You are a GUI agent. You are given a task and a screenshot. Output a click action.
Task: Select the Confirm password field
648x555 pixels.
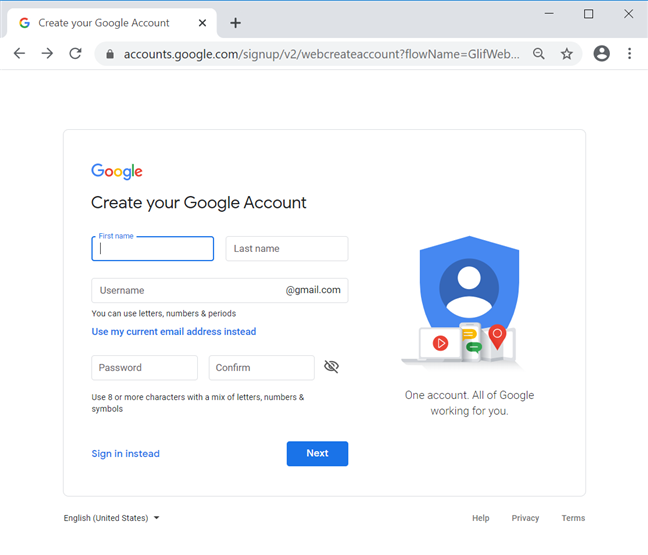(x=261, y=368)
